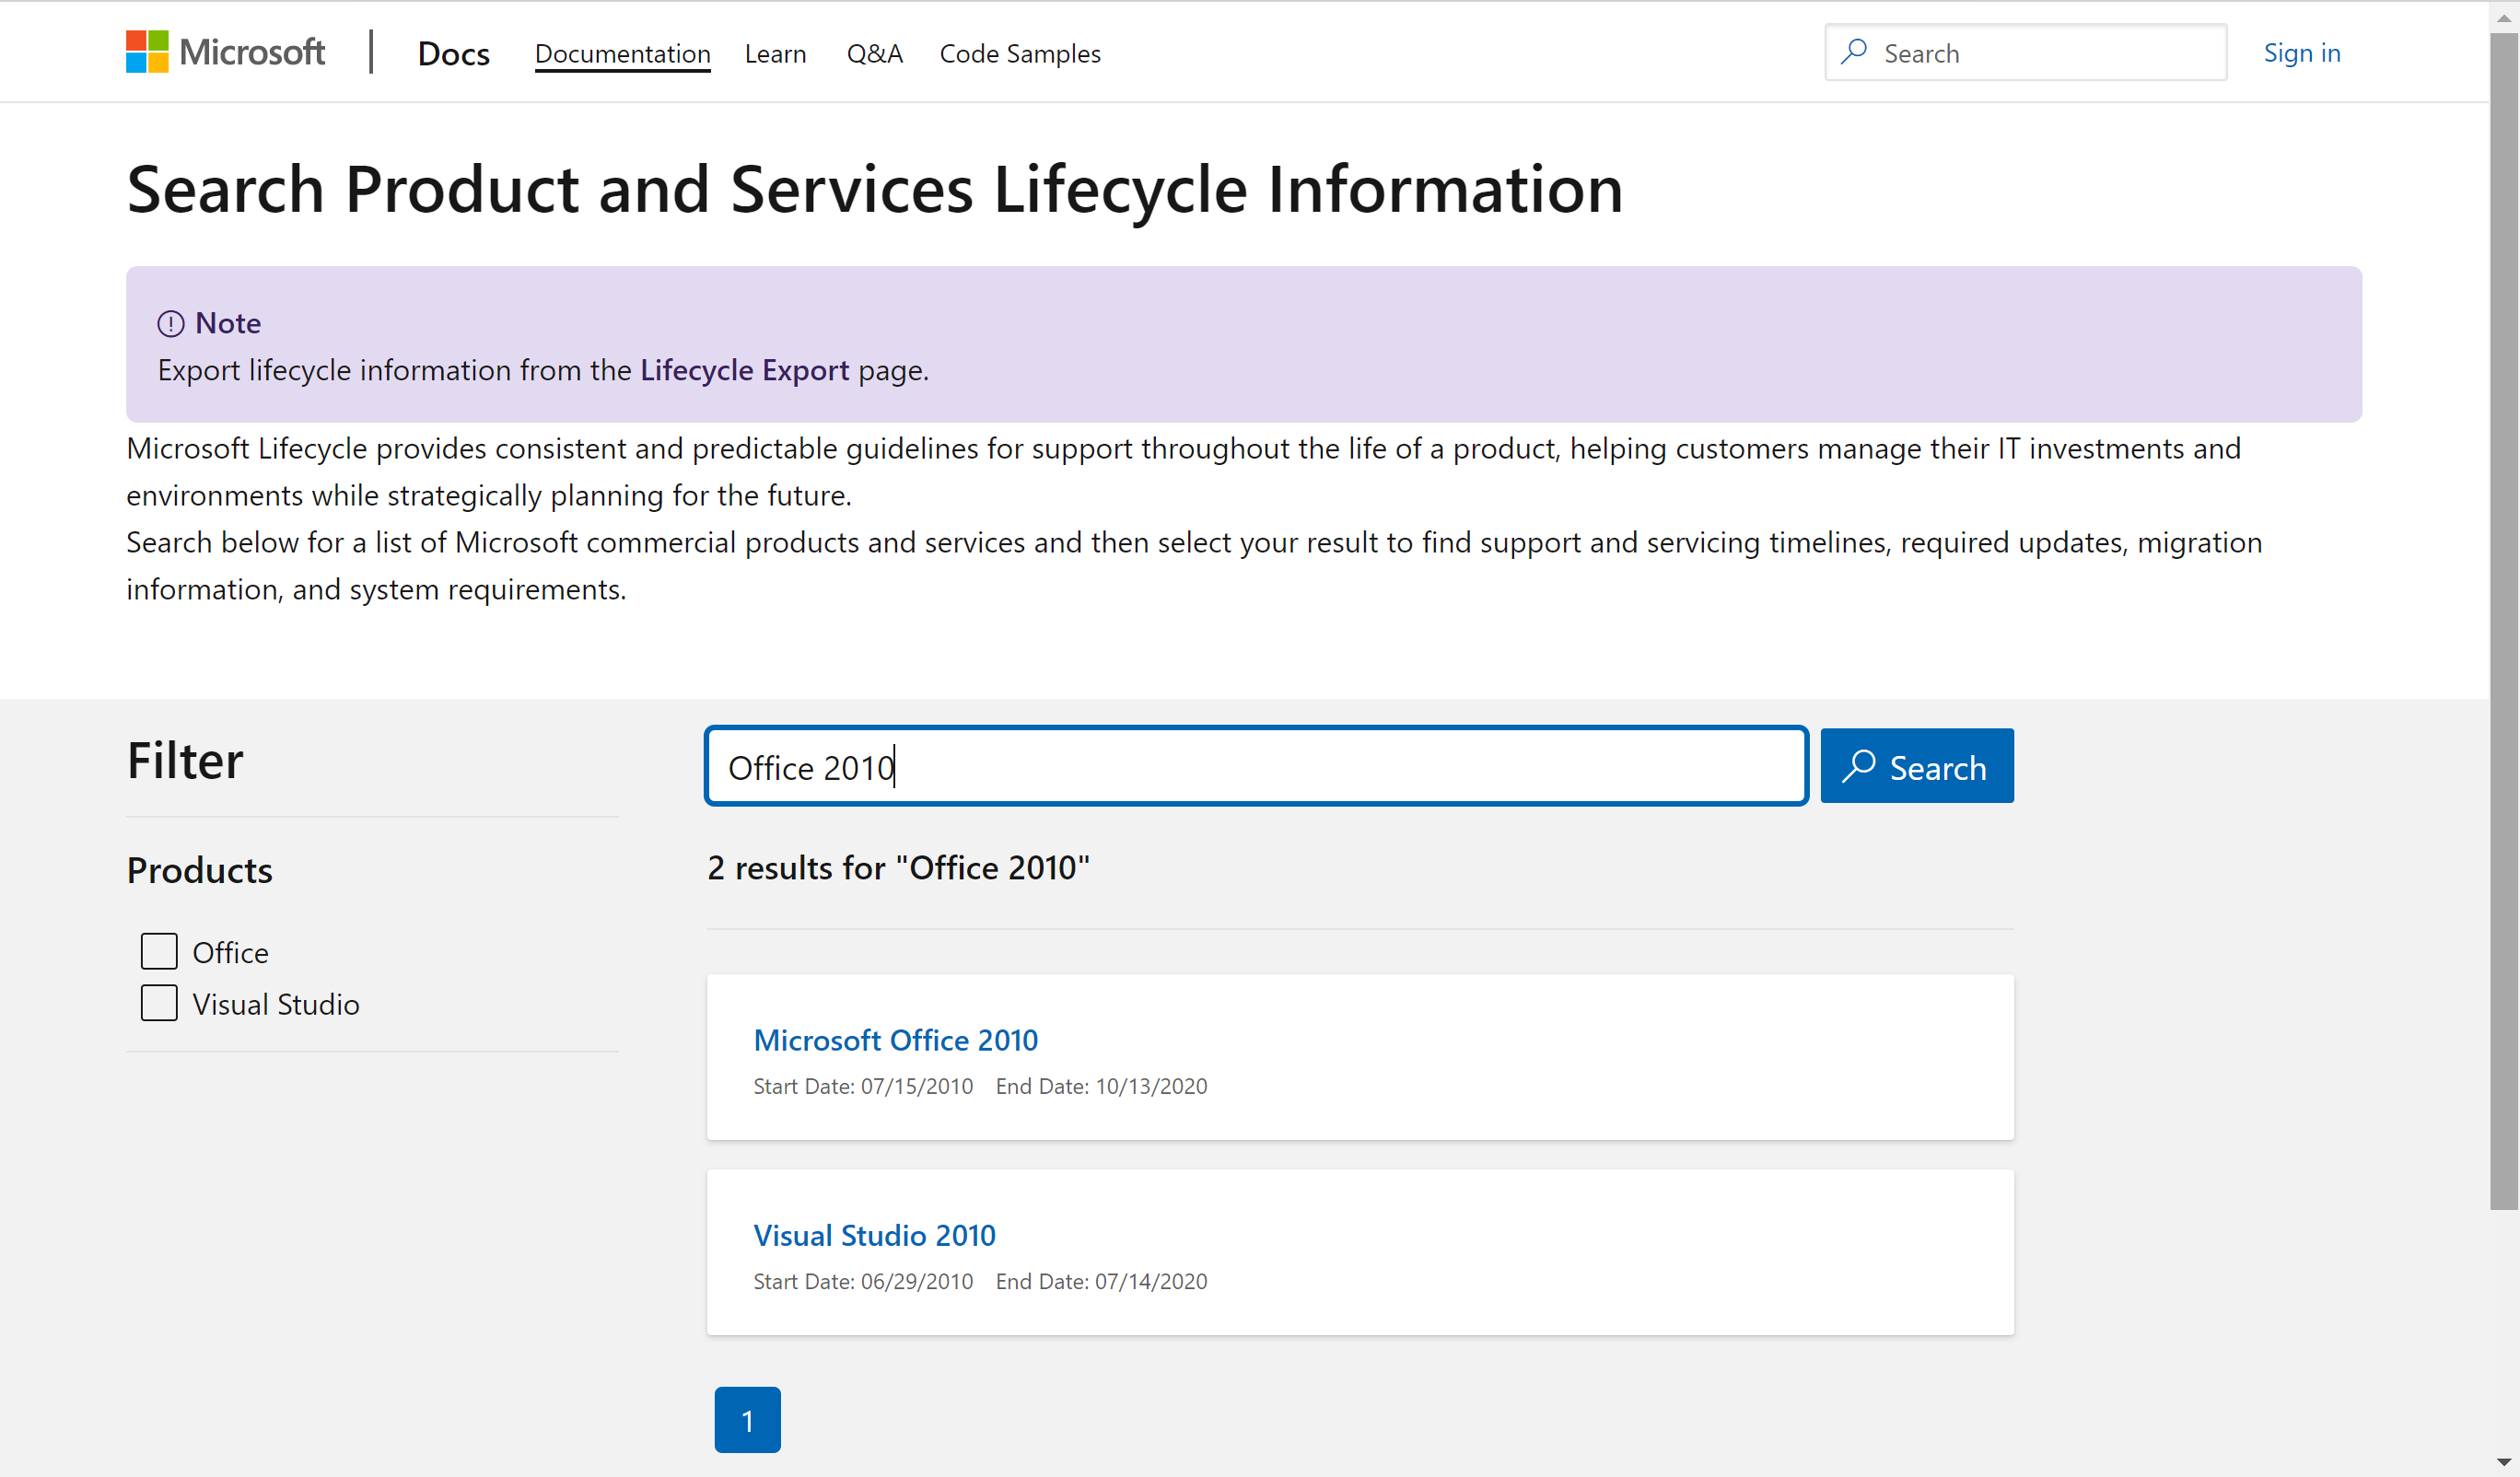Select the Documentation tab in the header
Screen dimensions: 2520x1477
pos(622,53)
